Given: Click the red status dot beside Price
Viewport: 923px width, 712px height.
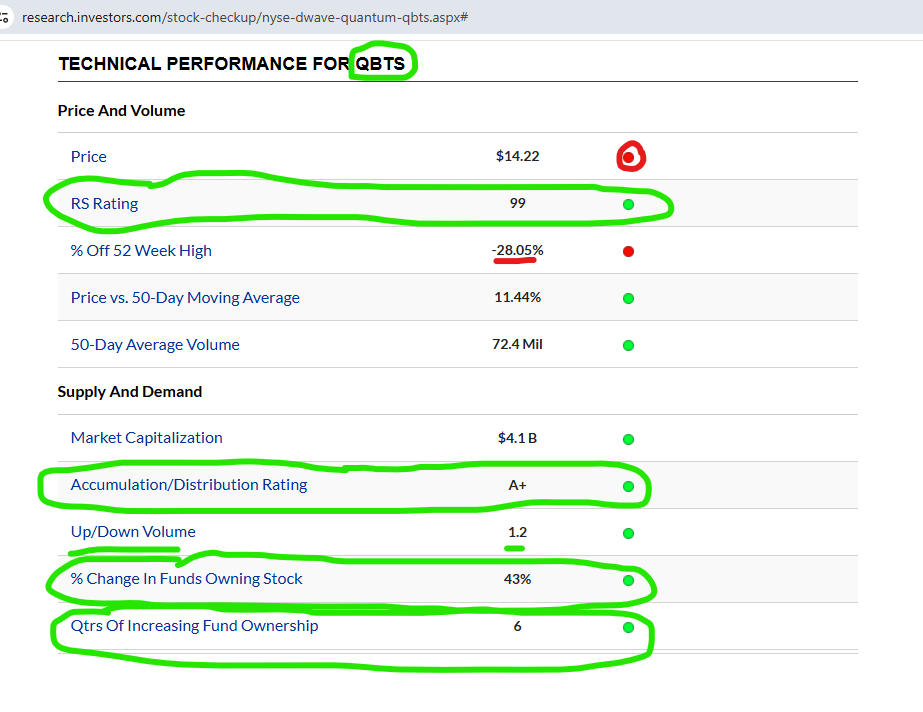Looking at the screenshot, I should pyautogui.click(x=629, y=157).
